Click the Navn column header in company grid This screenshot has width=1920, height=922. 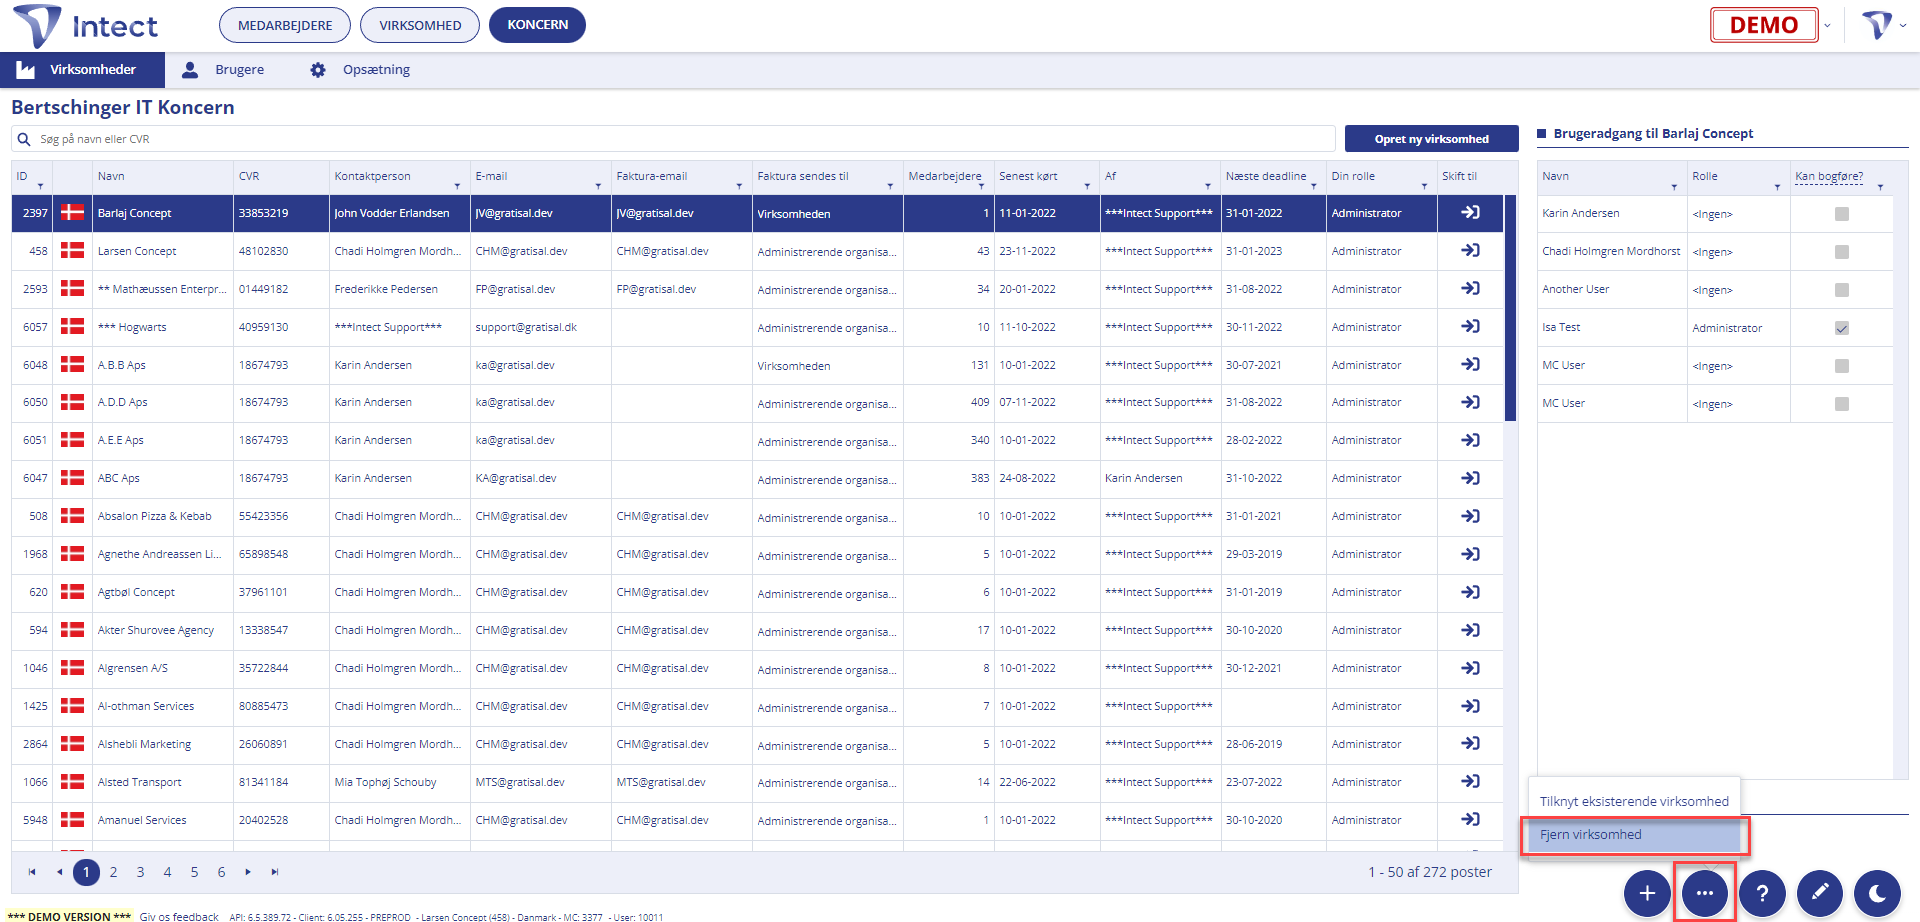coord(111,176)
